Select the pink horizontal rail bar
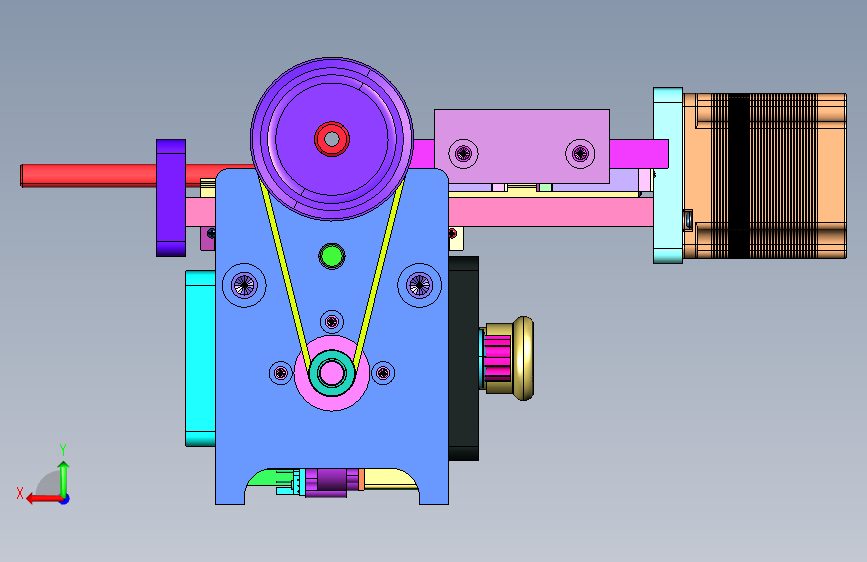This screenshot has height=562, width=867. click(x=550, y=212)
